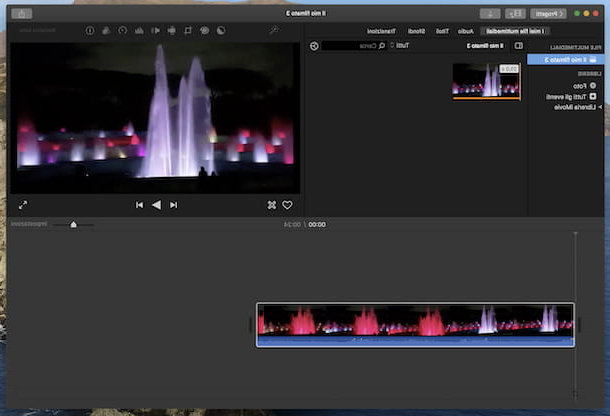Toggle the library sidebar list icon

(519, 46)
